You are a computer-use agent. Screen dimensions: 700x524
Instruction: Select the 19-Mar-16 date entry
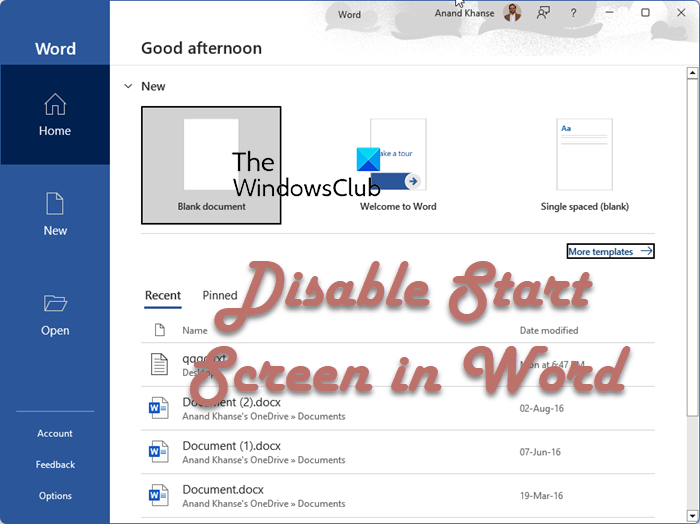point(541,496)
